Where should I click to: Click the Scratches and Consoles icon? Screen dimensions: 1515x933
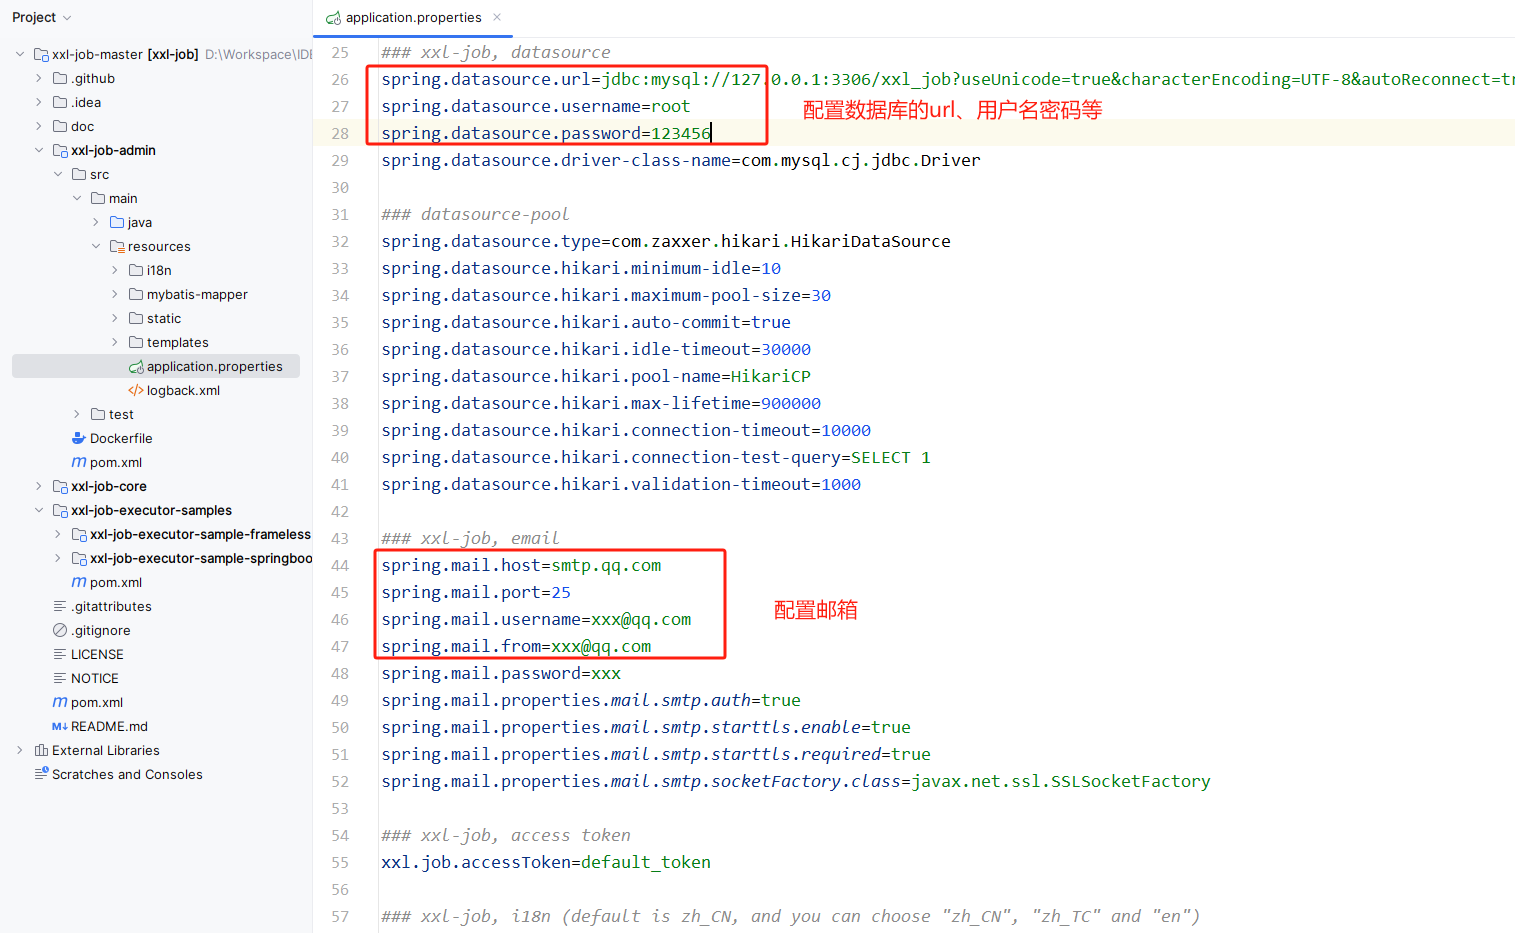pos(41,774)
